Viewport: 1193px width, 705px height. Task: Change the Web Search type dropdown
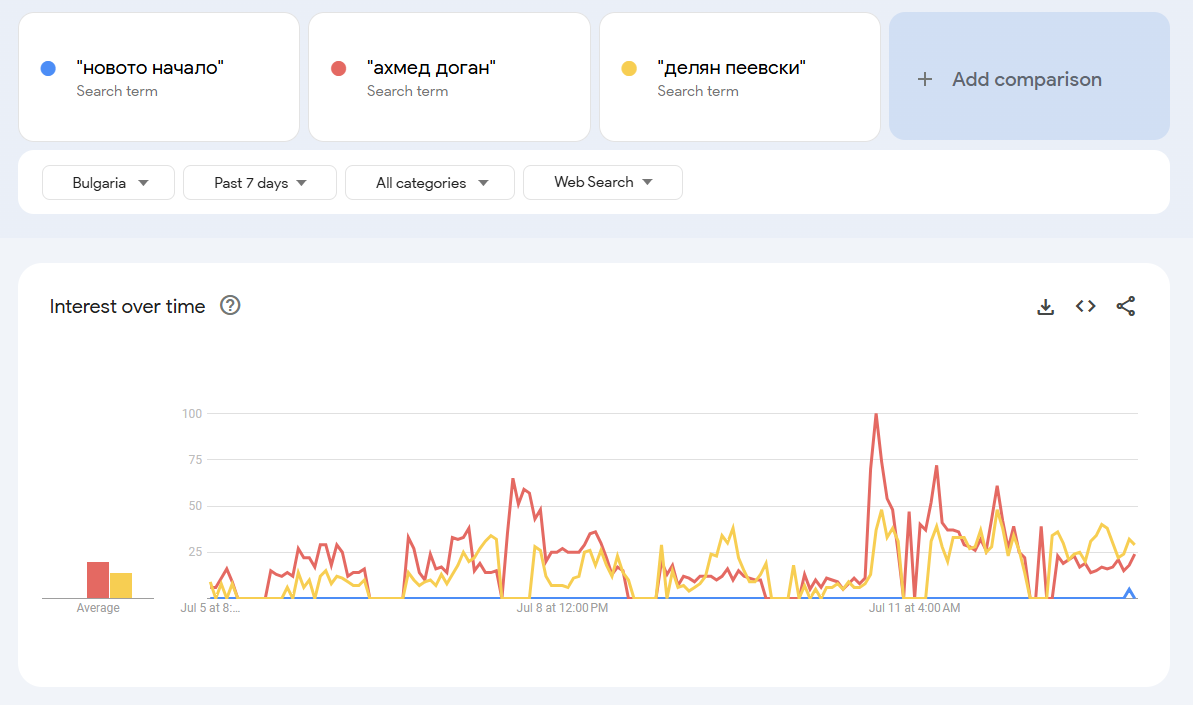pyautogui.click(x=603, y=183)
